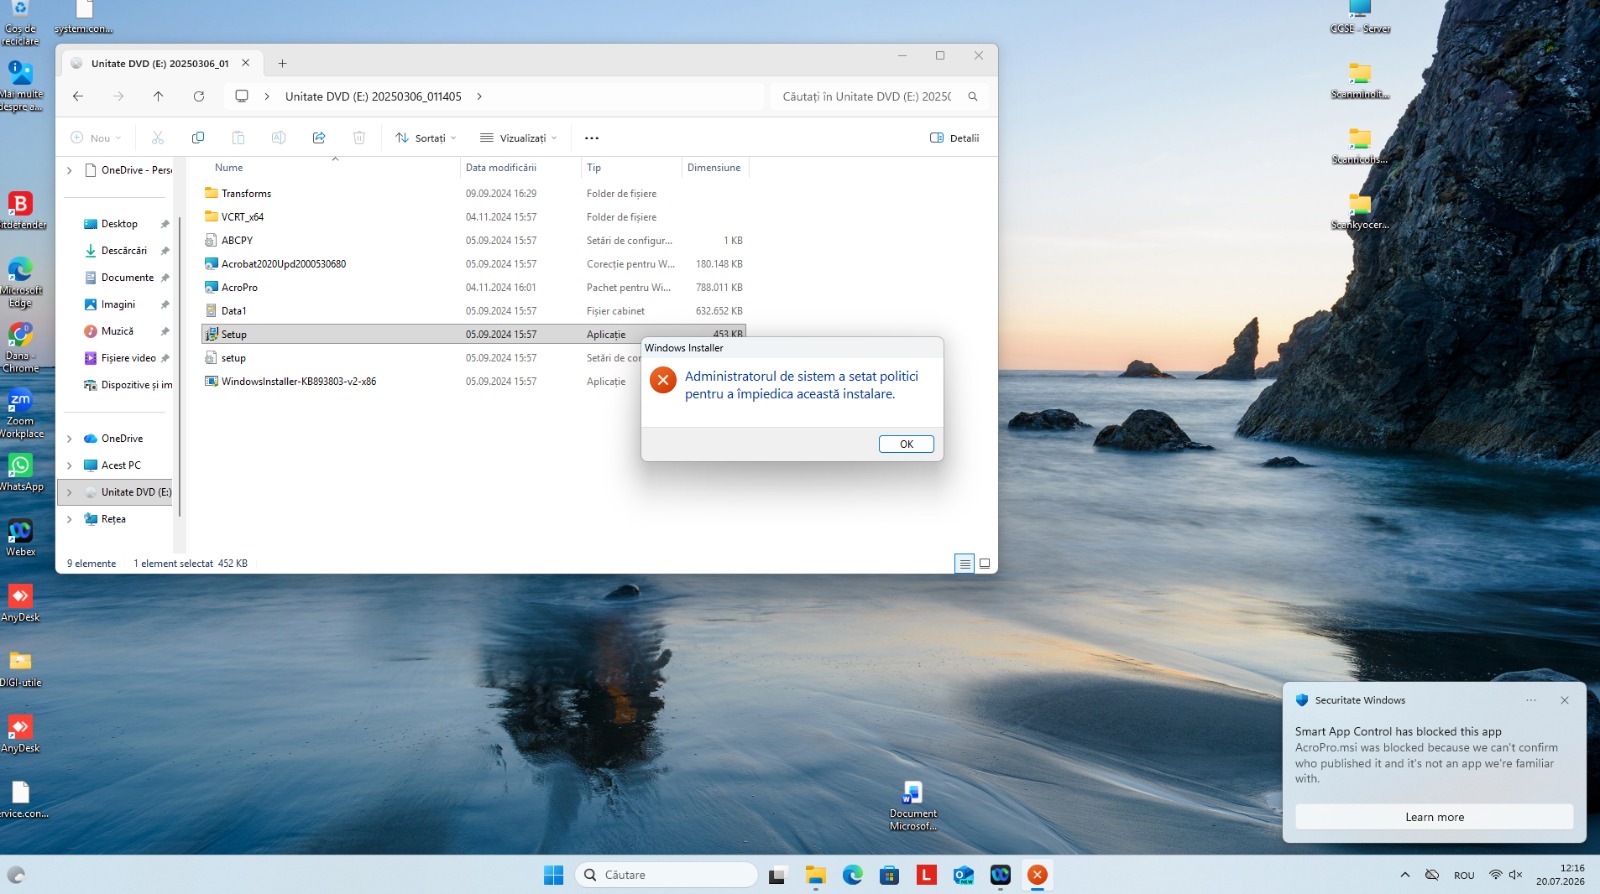Image resolution: width=1600 pixels, height=894 pixels.
Task: Go up one folder level in Explorer
Action: 158,96
